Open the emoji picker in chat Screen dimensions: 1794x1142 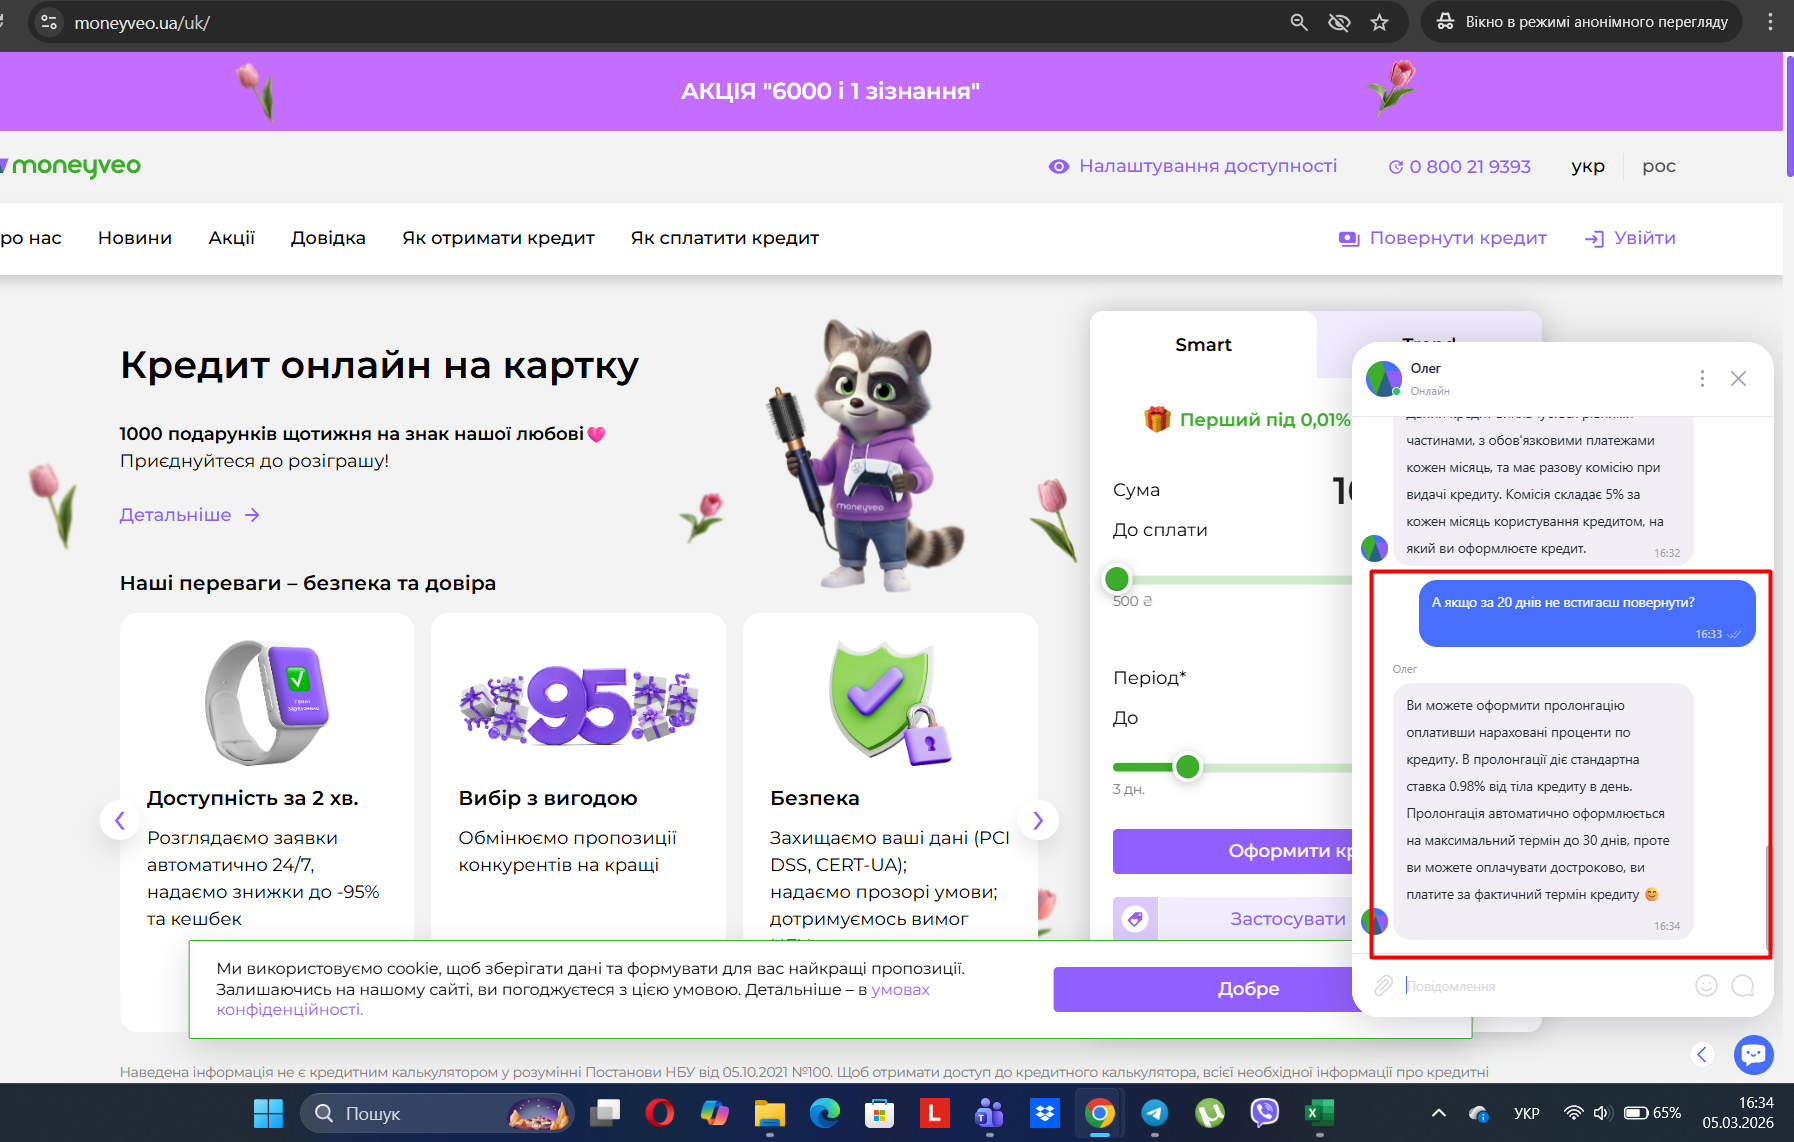(1706, 986)
